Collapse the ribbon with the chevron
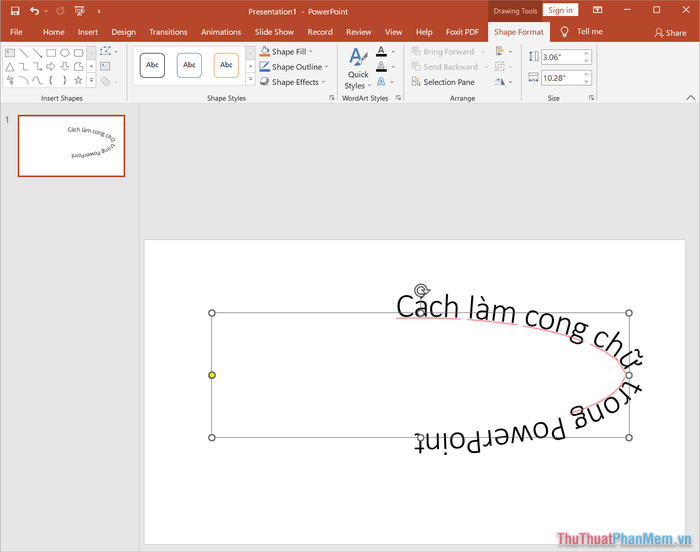The height and width of the screenshot is (552, 700). (x=690, y=98)
